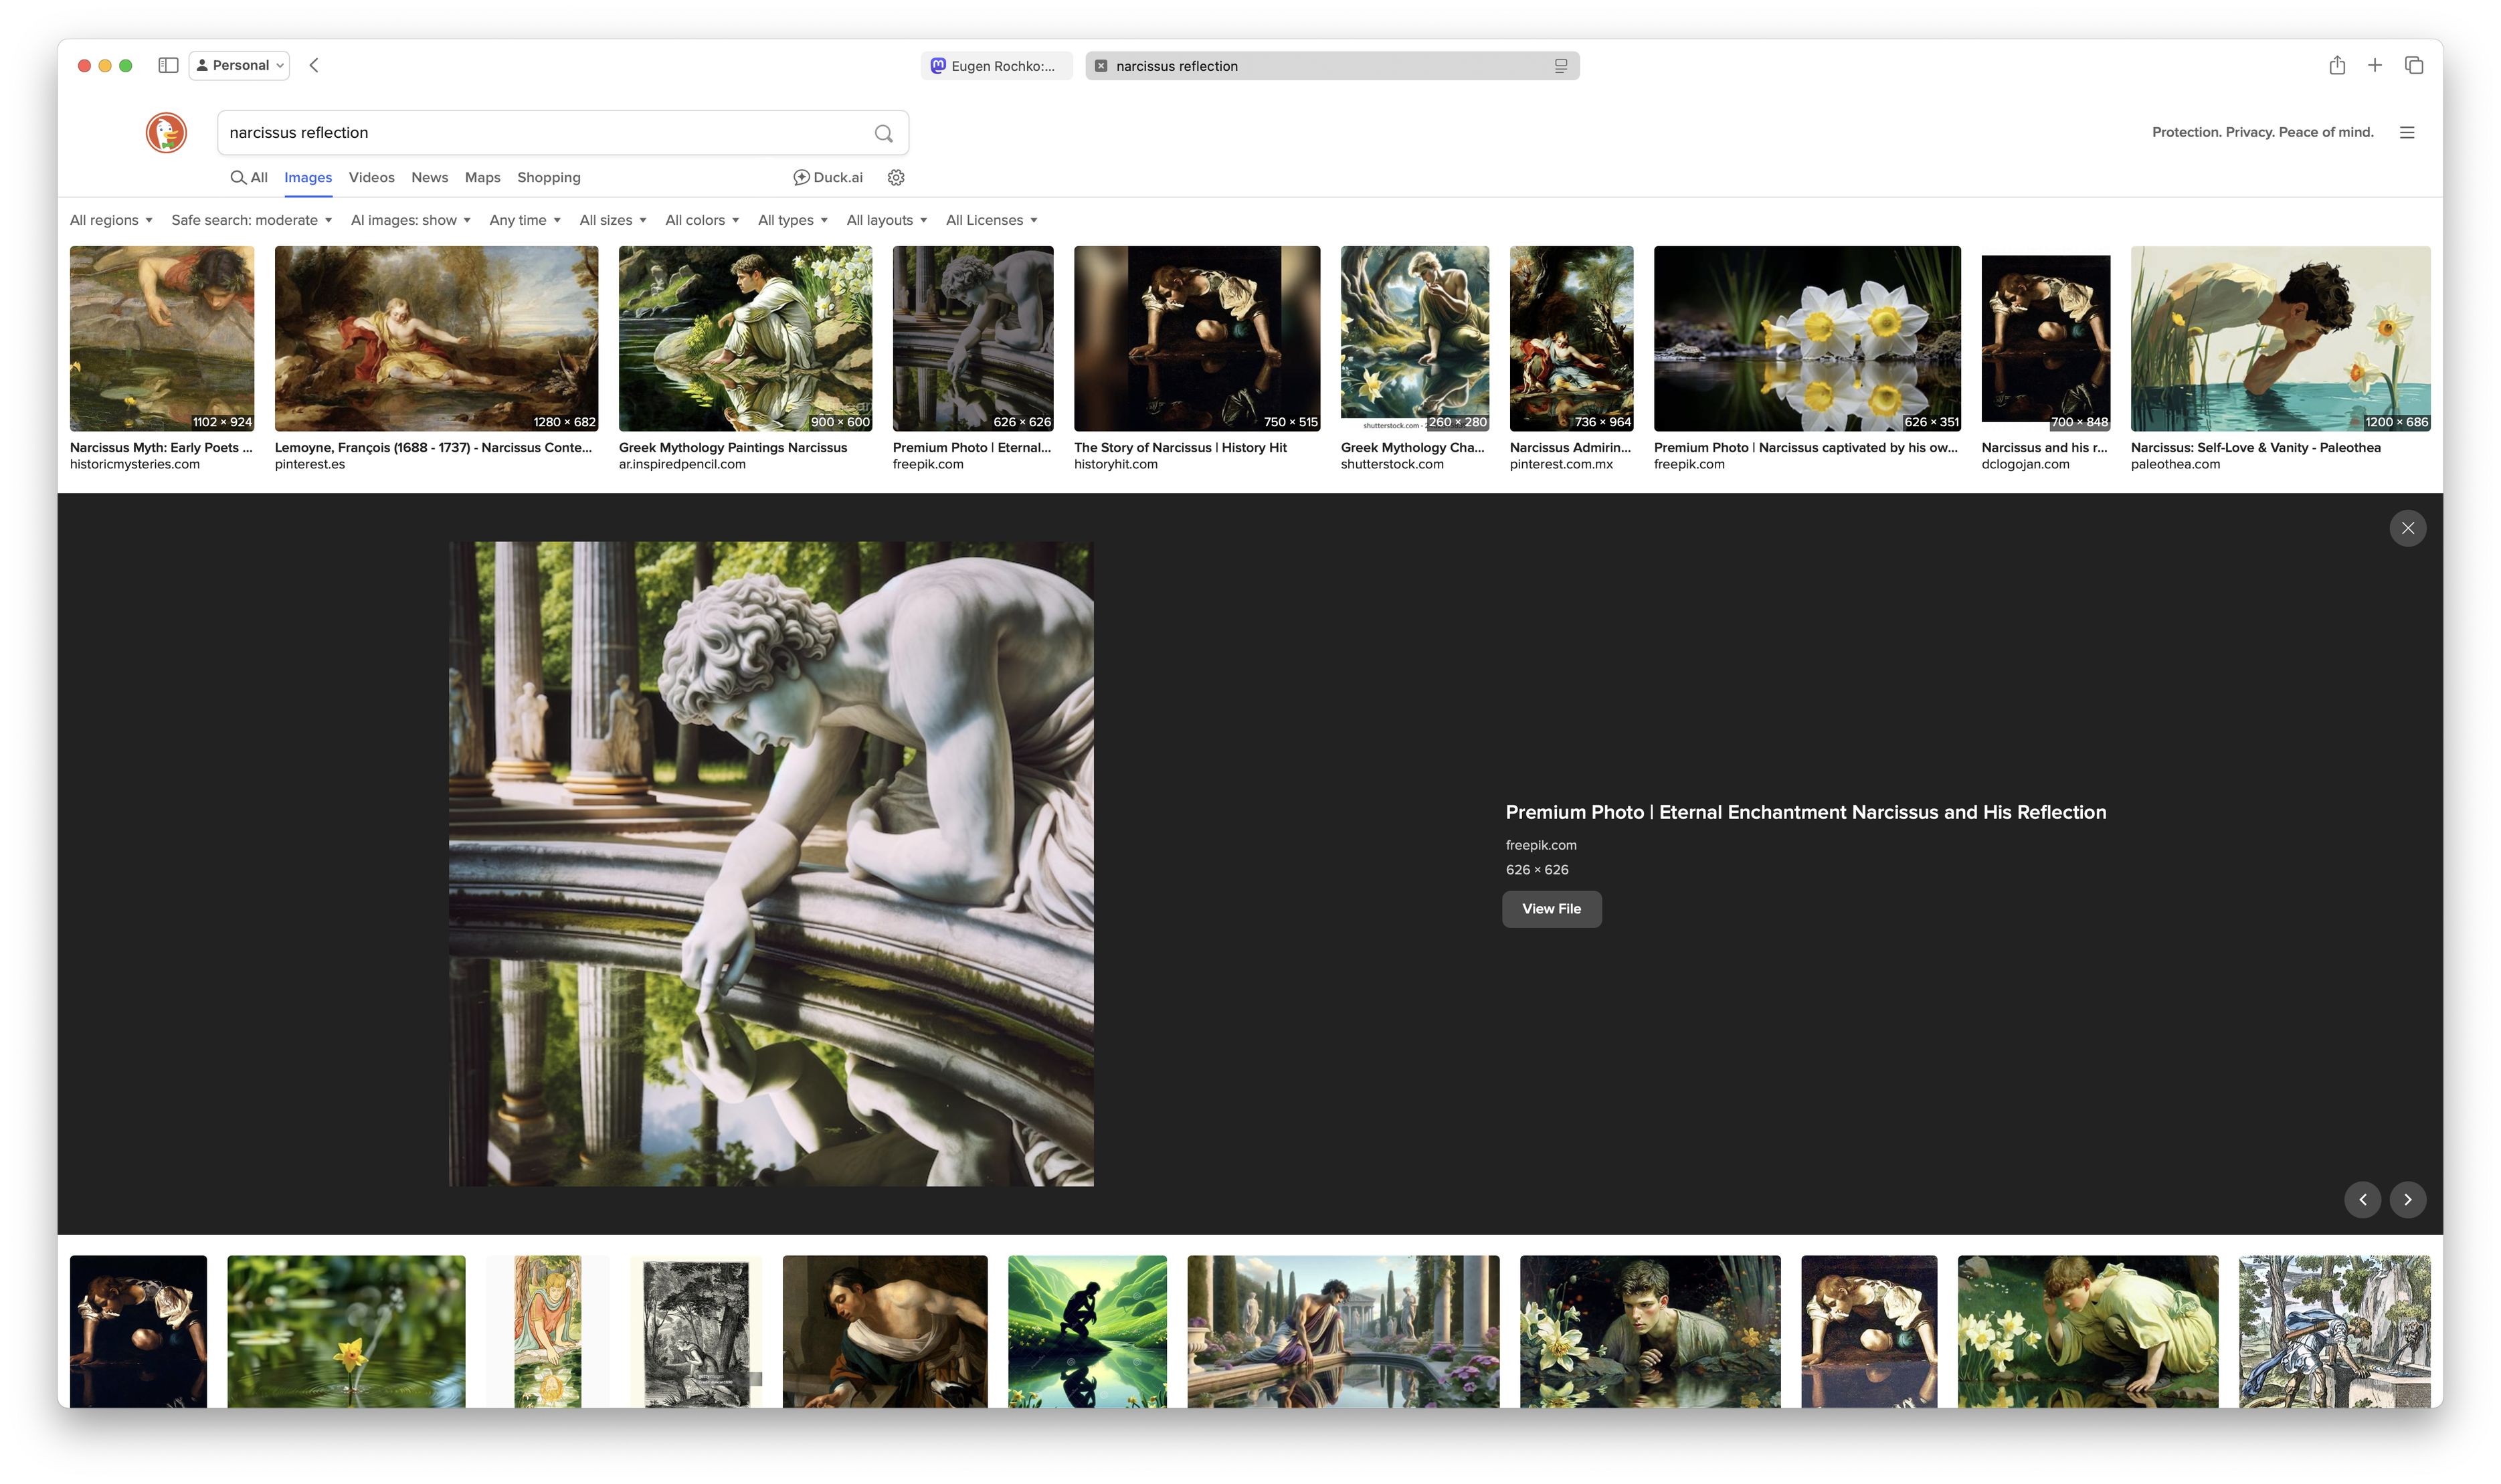Click the Share icon in toolbar
Screen dimensions: 2501x1484
pos(2337,65)
